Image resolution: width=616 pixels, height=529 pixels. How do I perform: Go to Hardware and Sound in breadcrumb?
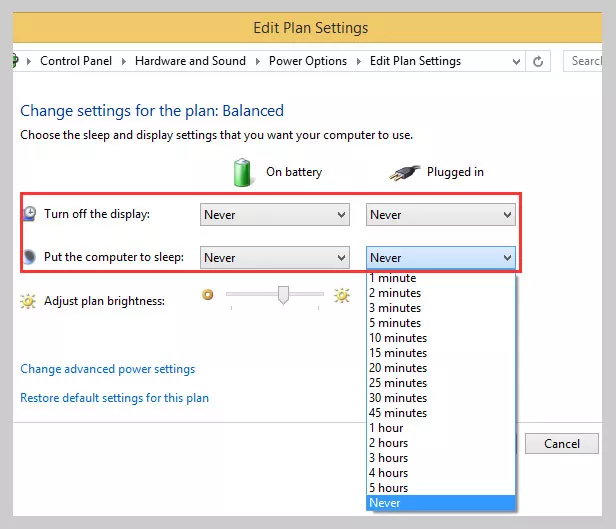[x=190, y=61]
